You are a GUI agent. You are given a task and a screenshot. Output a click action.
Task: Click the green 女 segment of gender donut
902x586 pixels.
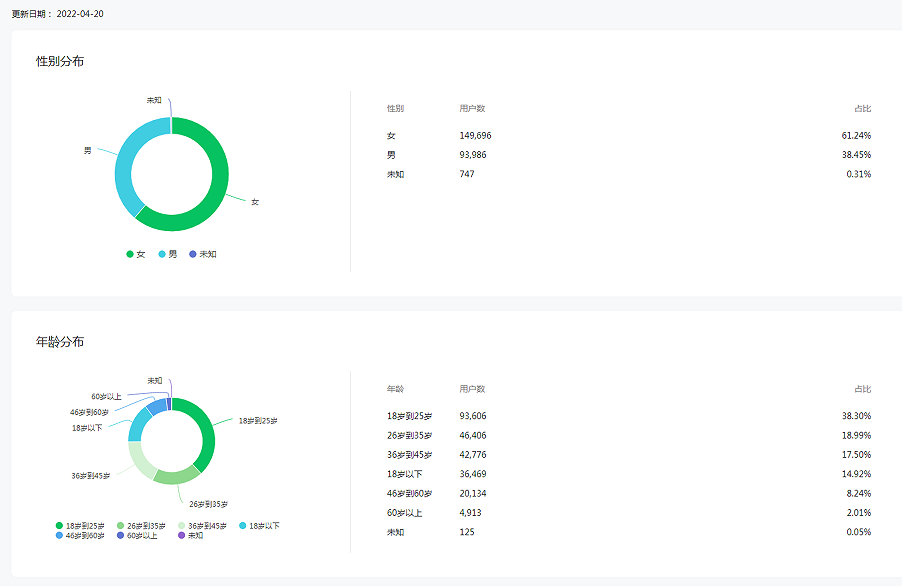(x=216, y=180)
